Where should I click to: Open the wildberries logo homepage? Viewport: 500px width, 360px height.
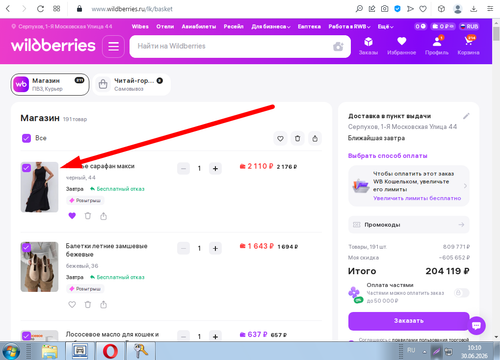coord(53,46)
